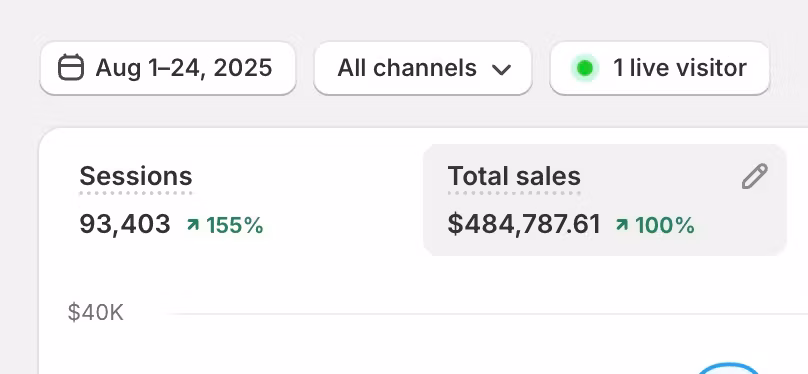Select the Sessions metric heading

(x=136, y=176)
